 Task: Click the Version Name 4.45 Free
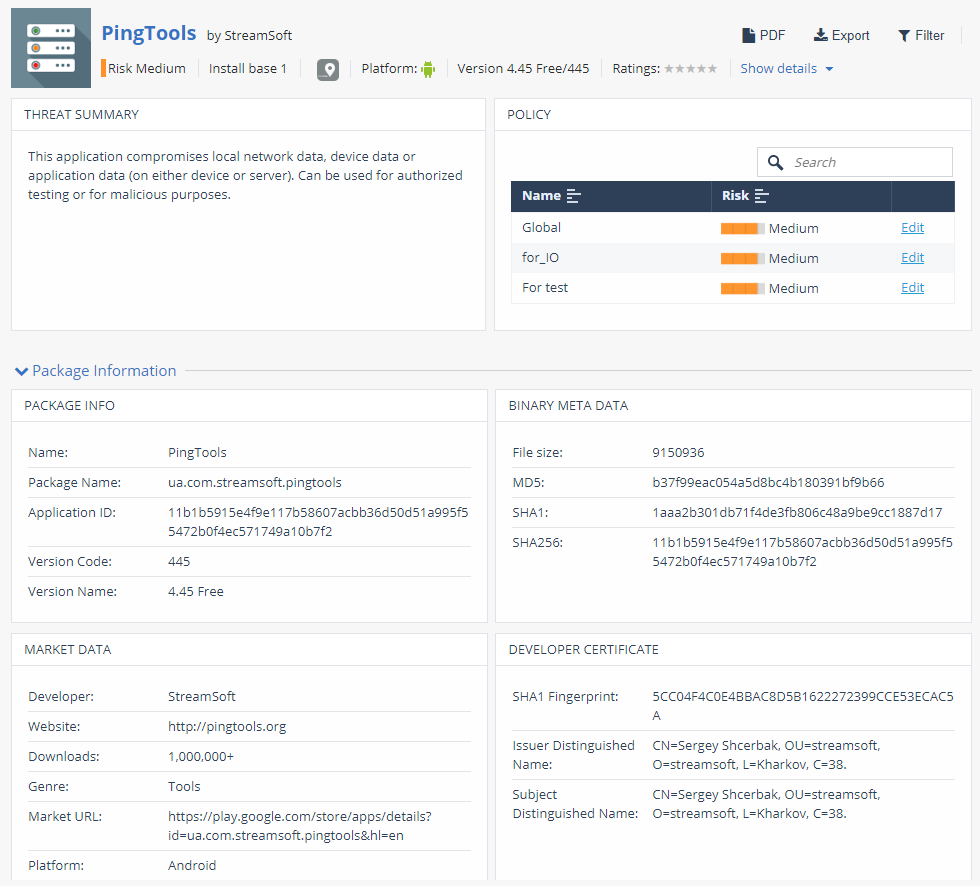(x=196, y=592)
